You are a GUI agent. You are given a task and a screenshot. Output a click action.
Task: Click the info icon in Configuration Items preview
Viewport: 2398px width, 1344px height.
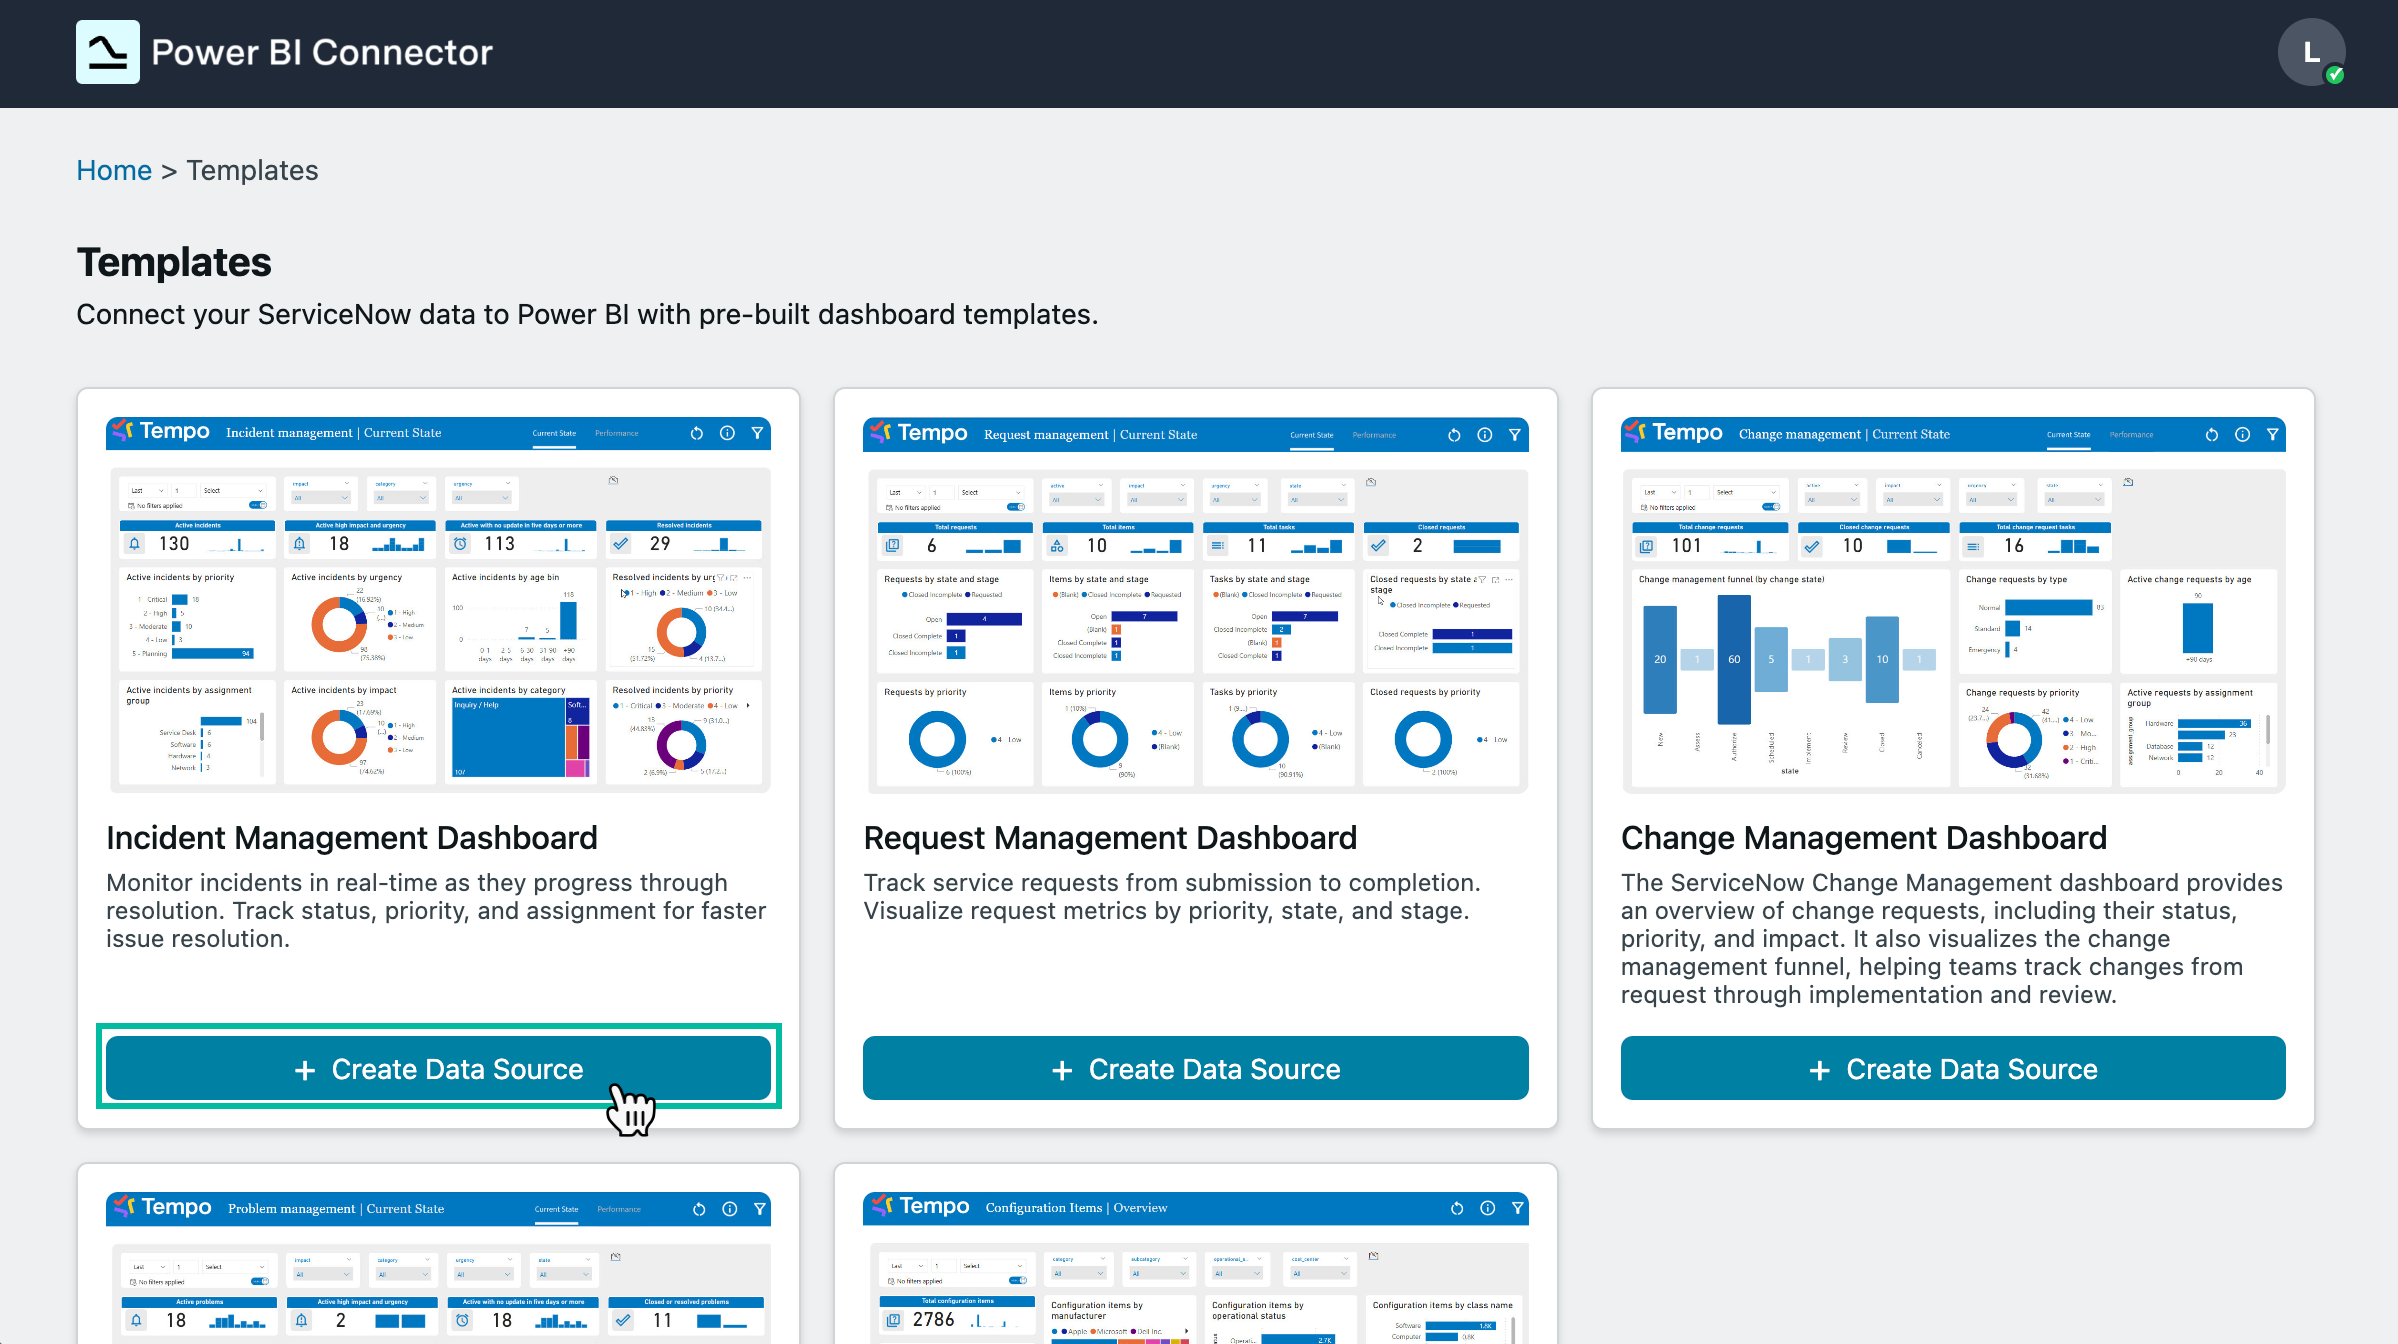tap(1488, 1208)
